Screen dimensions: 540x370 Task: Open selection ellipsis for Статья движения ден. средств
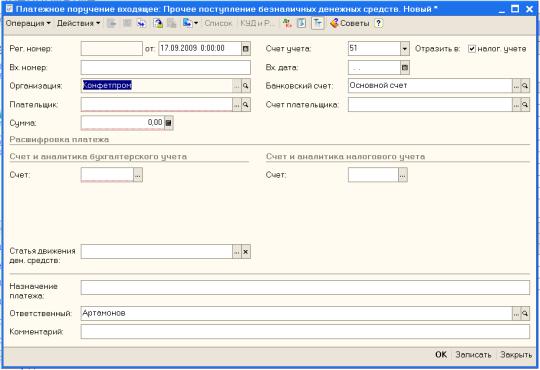click(x=237, y=252)
